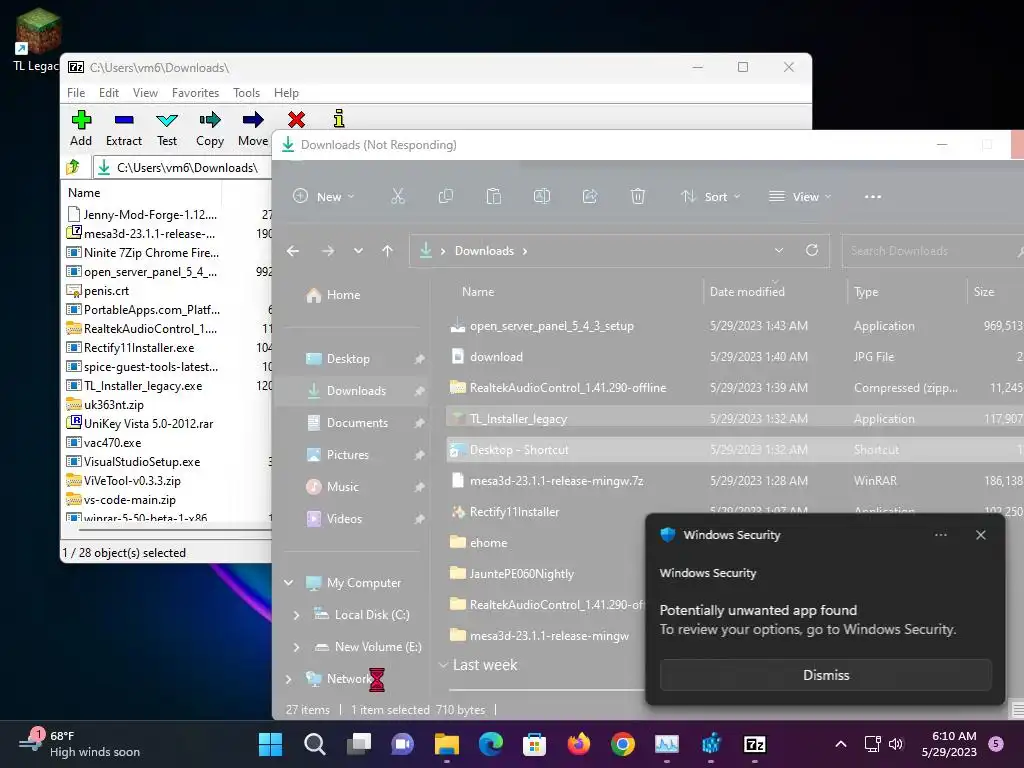Click the trash Delete icon in Explorer

(x=638, y=197)
